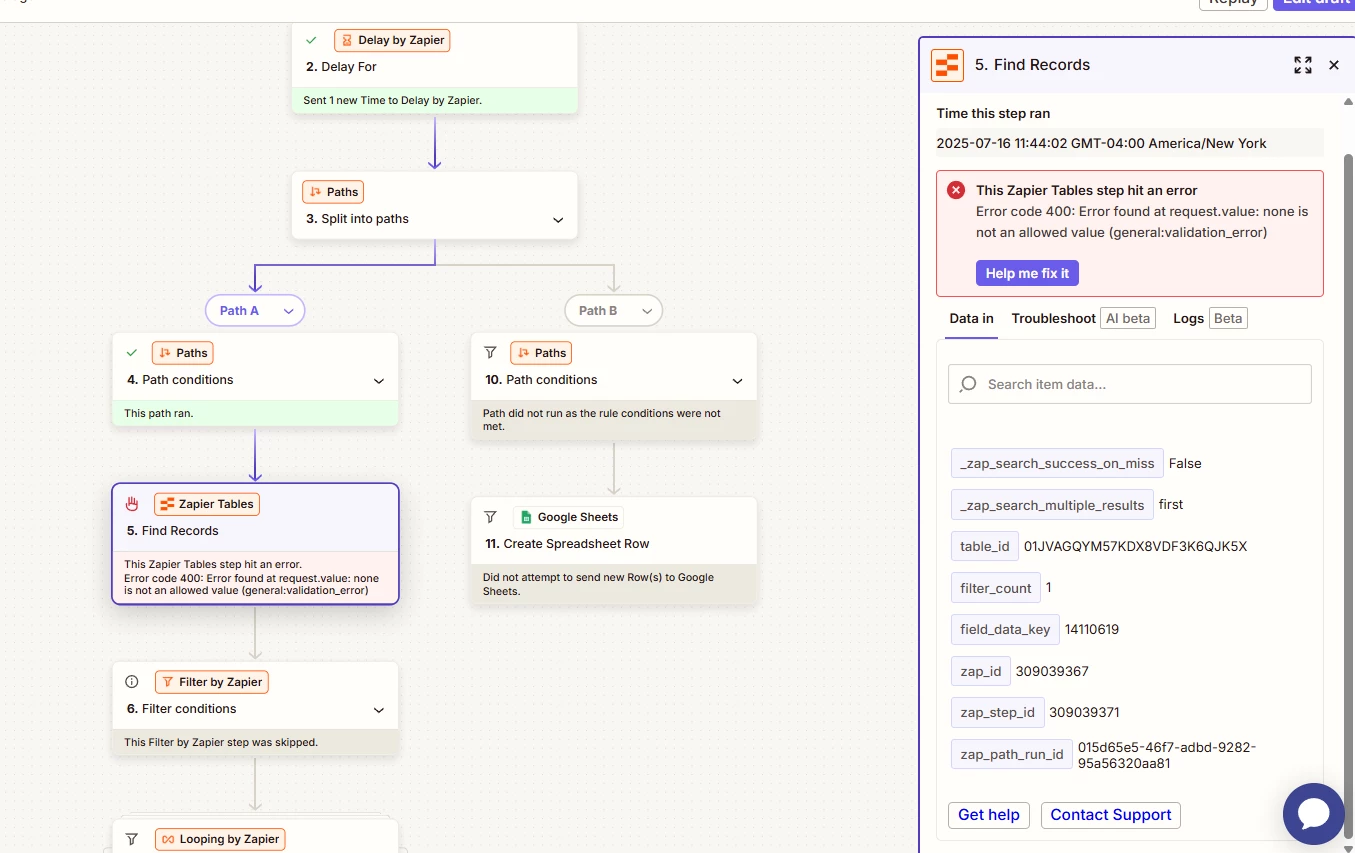
Task: Click the magnifier icon in search field
Action: click(x=968, y=384)
